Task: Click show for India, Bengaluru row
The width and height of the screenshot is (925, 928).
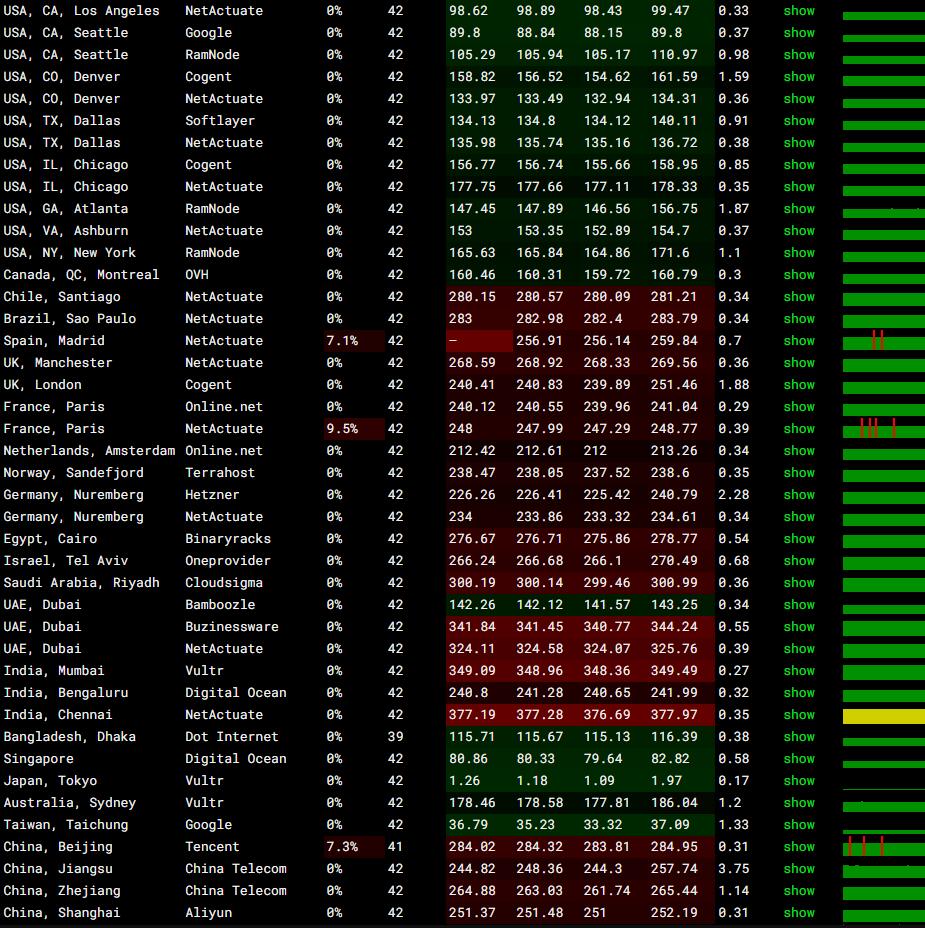Action: (x=799, y=692)
